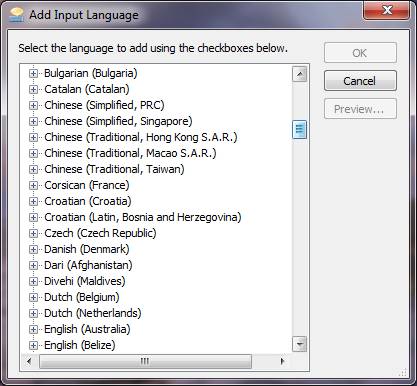Expand Chinese (Simplified, Singapore) node

coord(33,121)
